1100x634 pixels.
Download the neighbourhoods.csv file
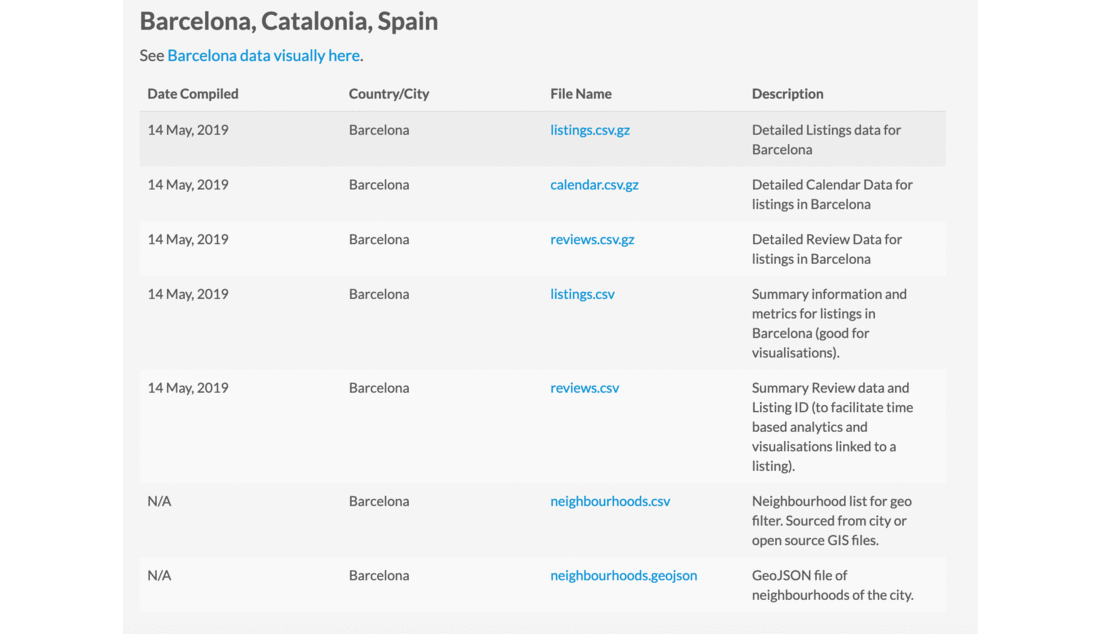pos(610,501)
